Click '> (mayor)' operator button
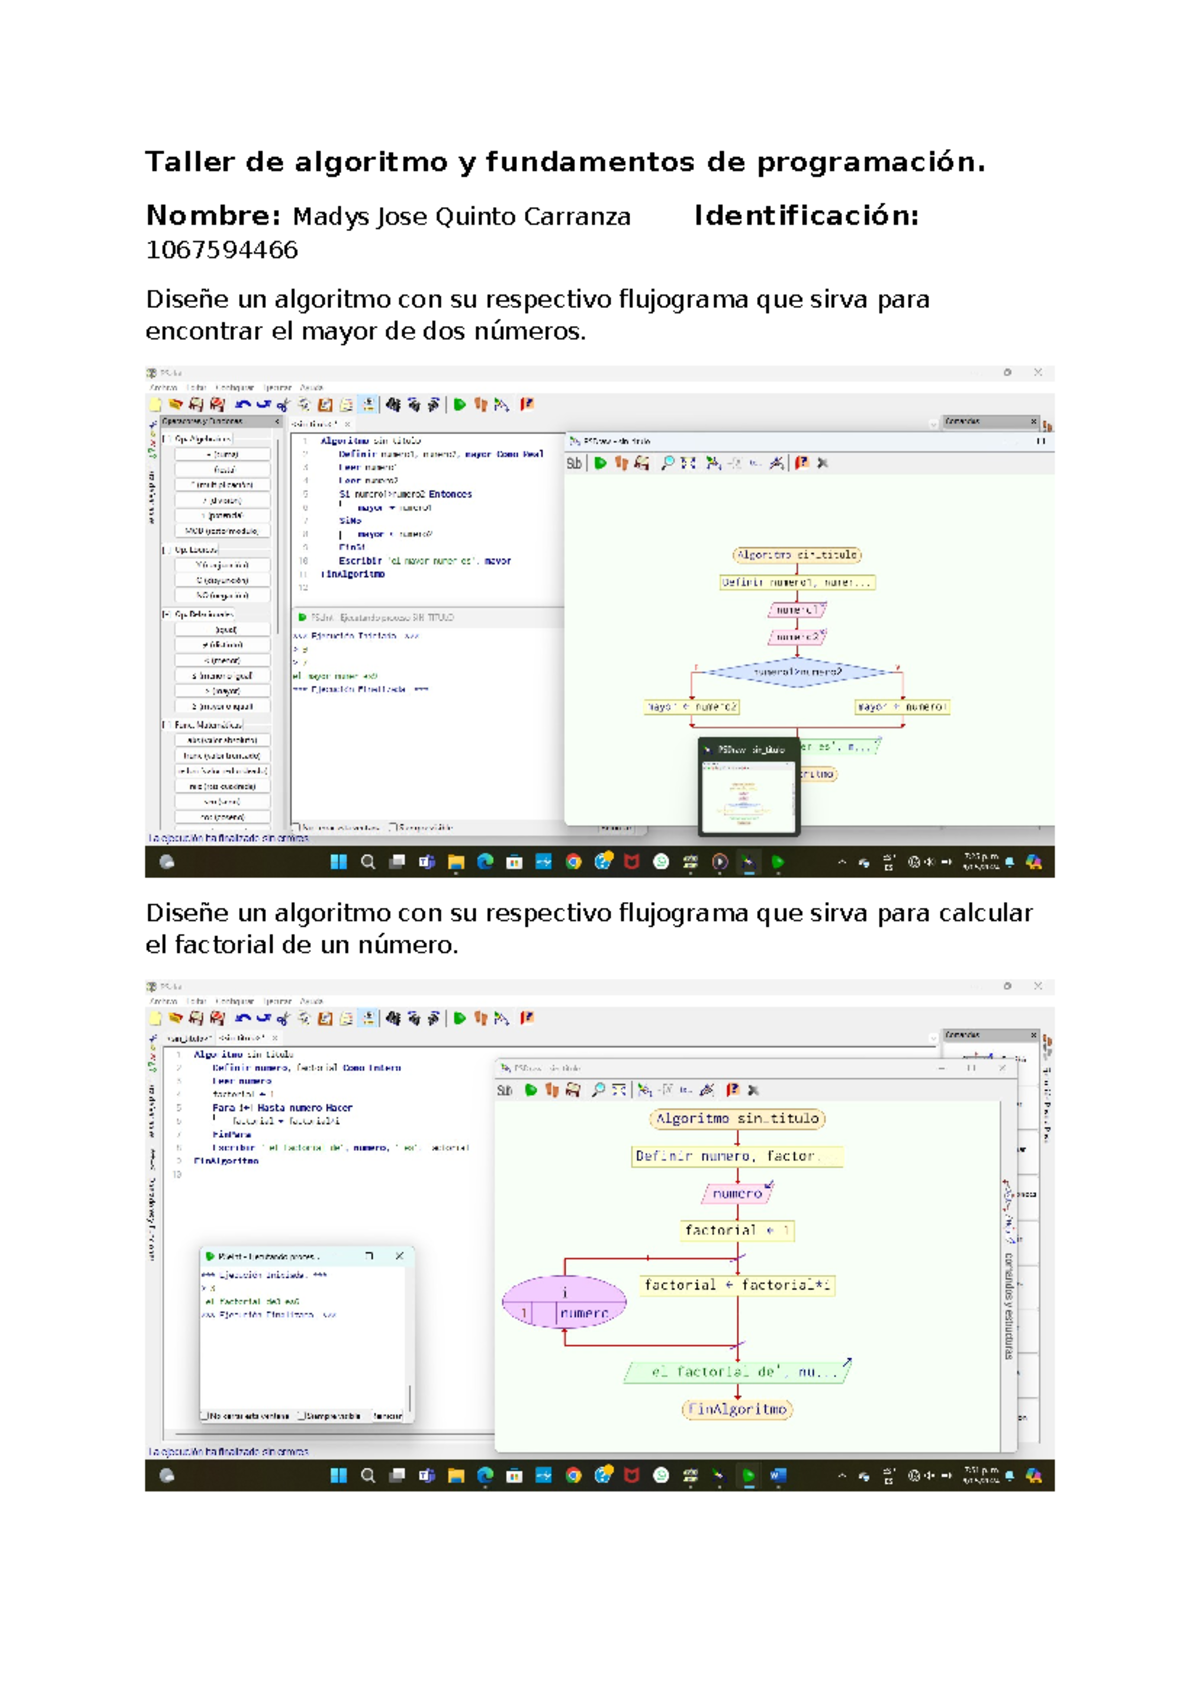1200x1696 pixels. point(222,691)
